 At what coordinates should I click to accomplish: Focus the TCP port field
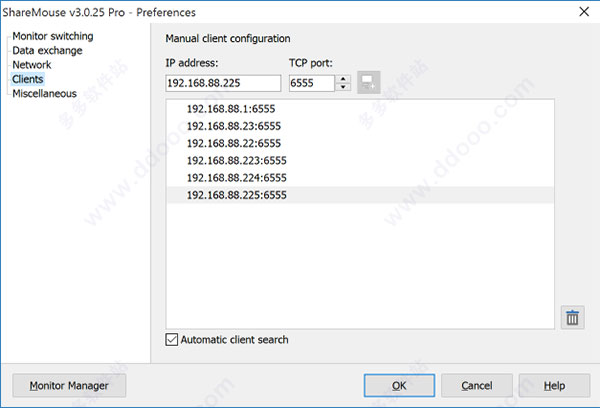click(312, 83)
